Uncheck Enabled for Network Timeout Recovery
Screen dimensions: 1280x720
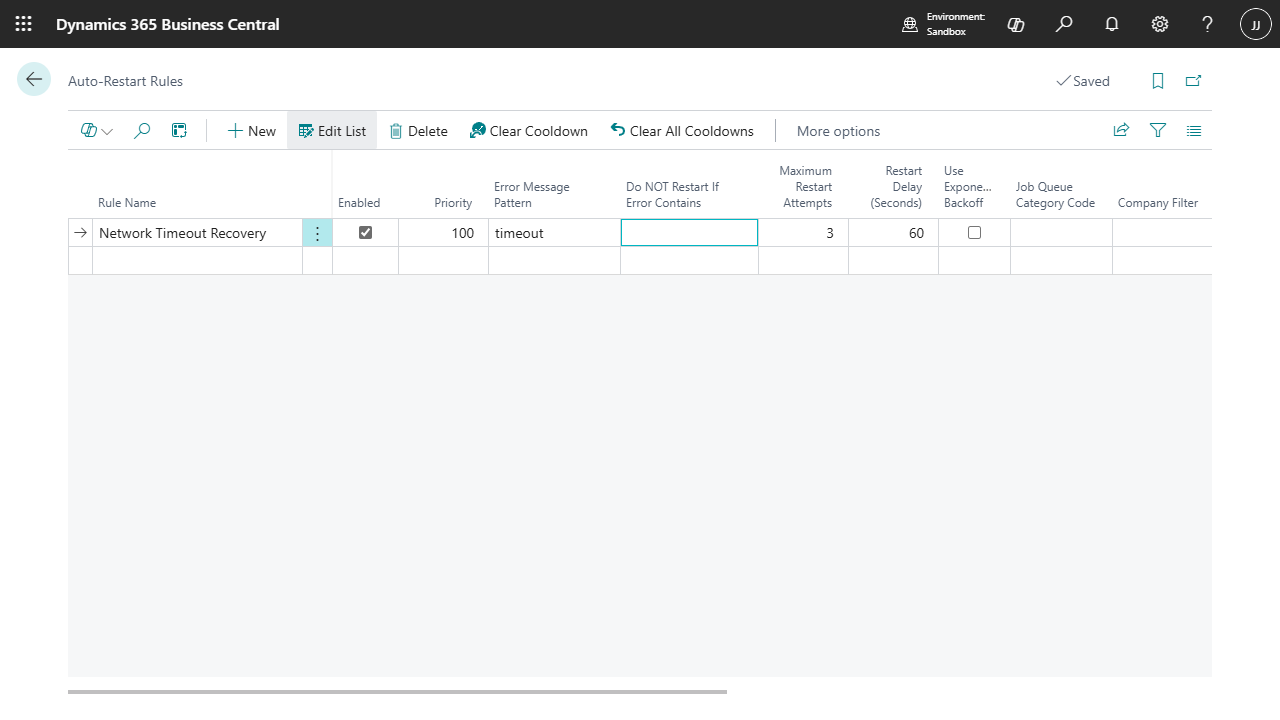(365, 233)
